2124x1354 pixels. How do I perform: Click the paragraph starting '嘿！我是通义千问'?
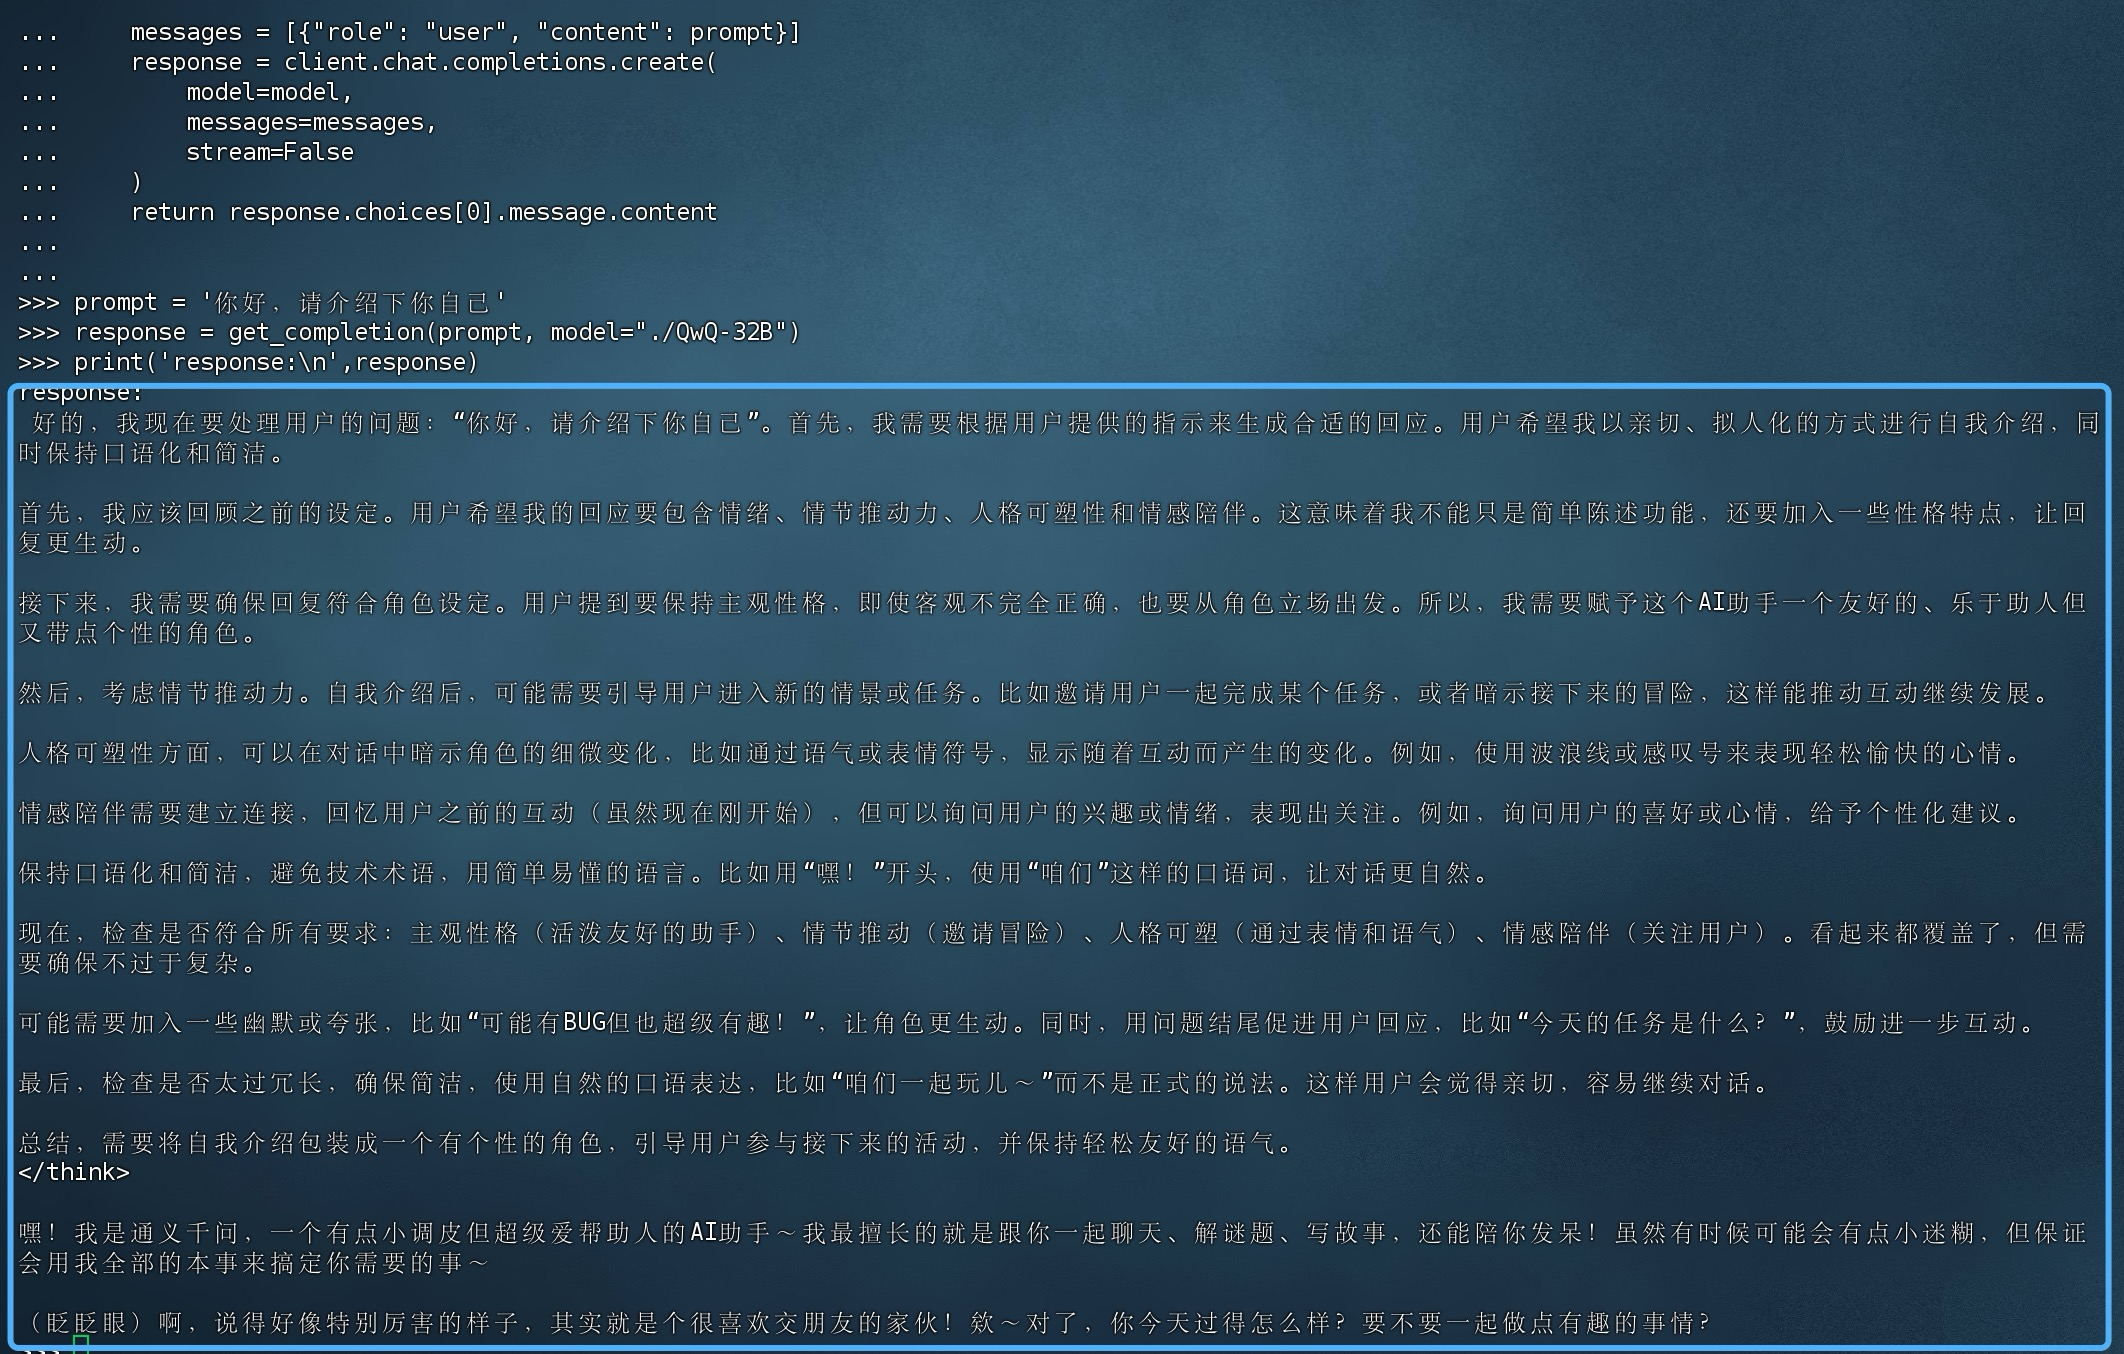[x=1050, y=1247]
